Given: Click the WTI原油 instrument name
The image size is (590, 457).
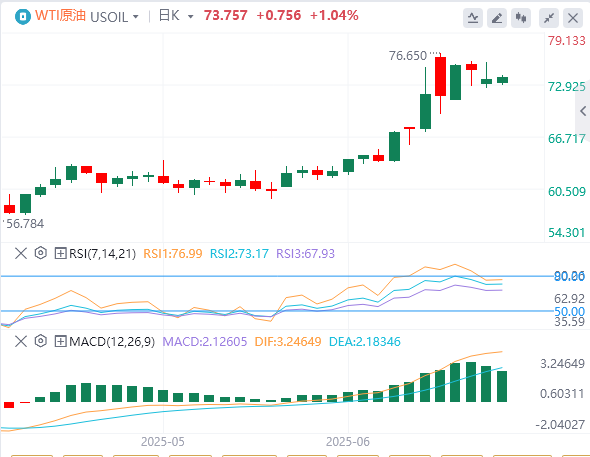Looking at the screenshot, I should [x=61, y=16].
